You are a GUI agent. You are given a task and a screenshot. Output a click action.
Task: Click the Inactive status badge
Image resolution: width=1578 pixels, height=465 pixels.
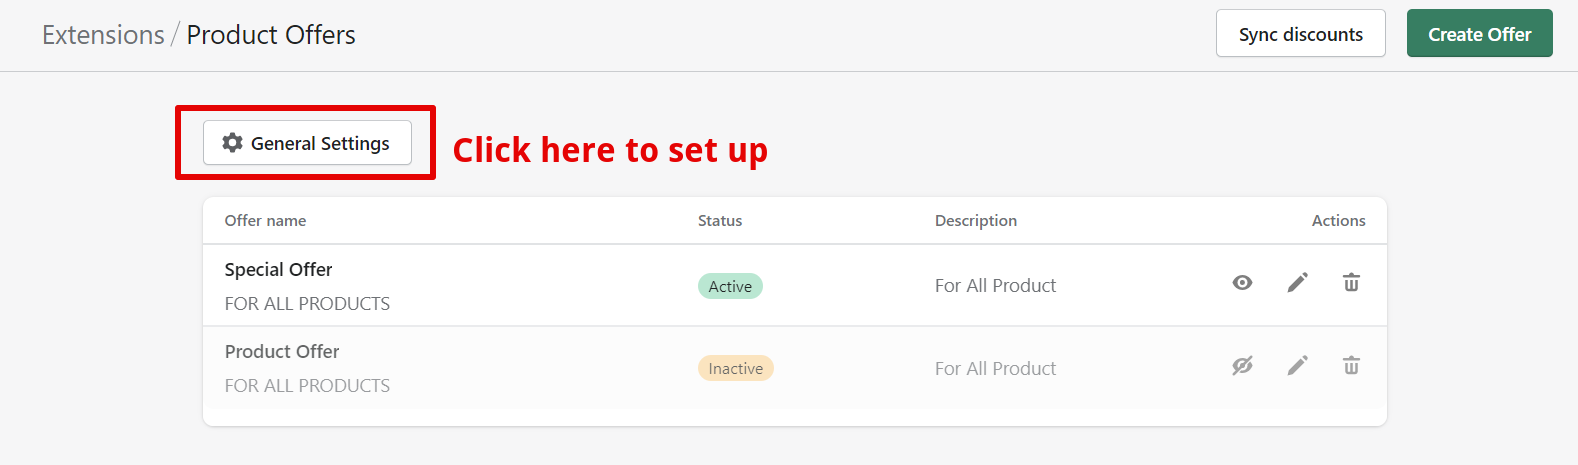[x=735, y=368]
